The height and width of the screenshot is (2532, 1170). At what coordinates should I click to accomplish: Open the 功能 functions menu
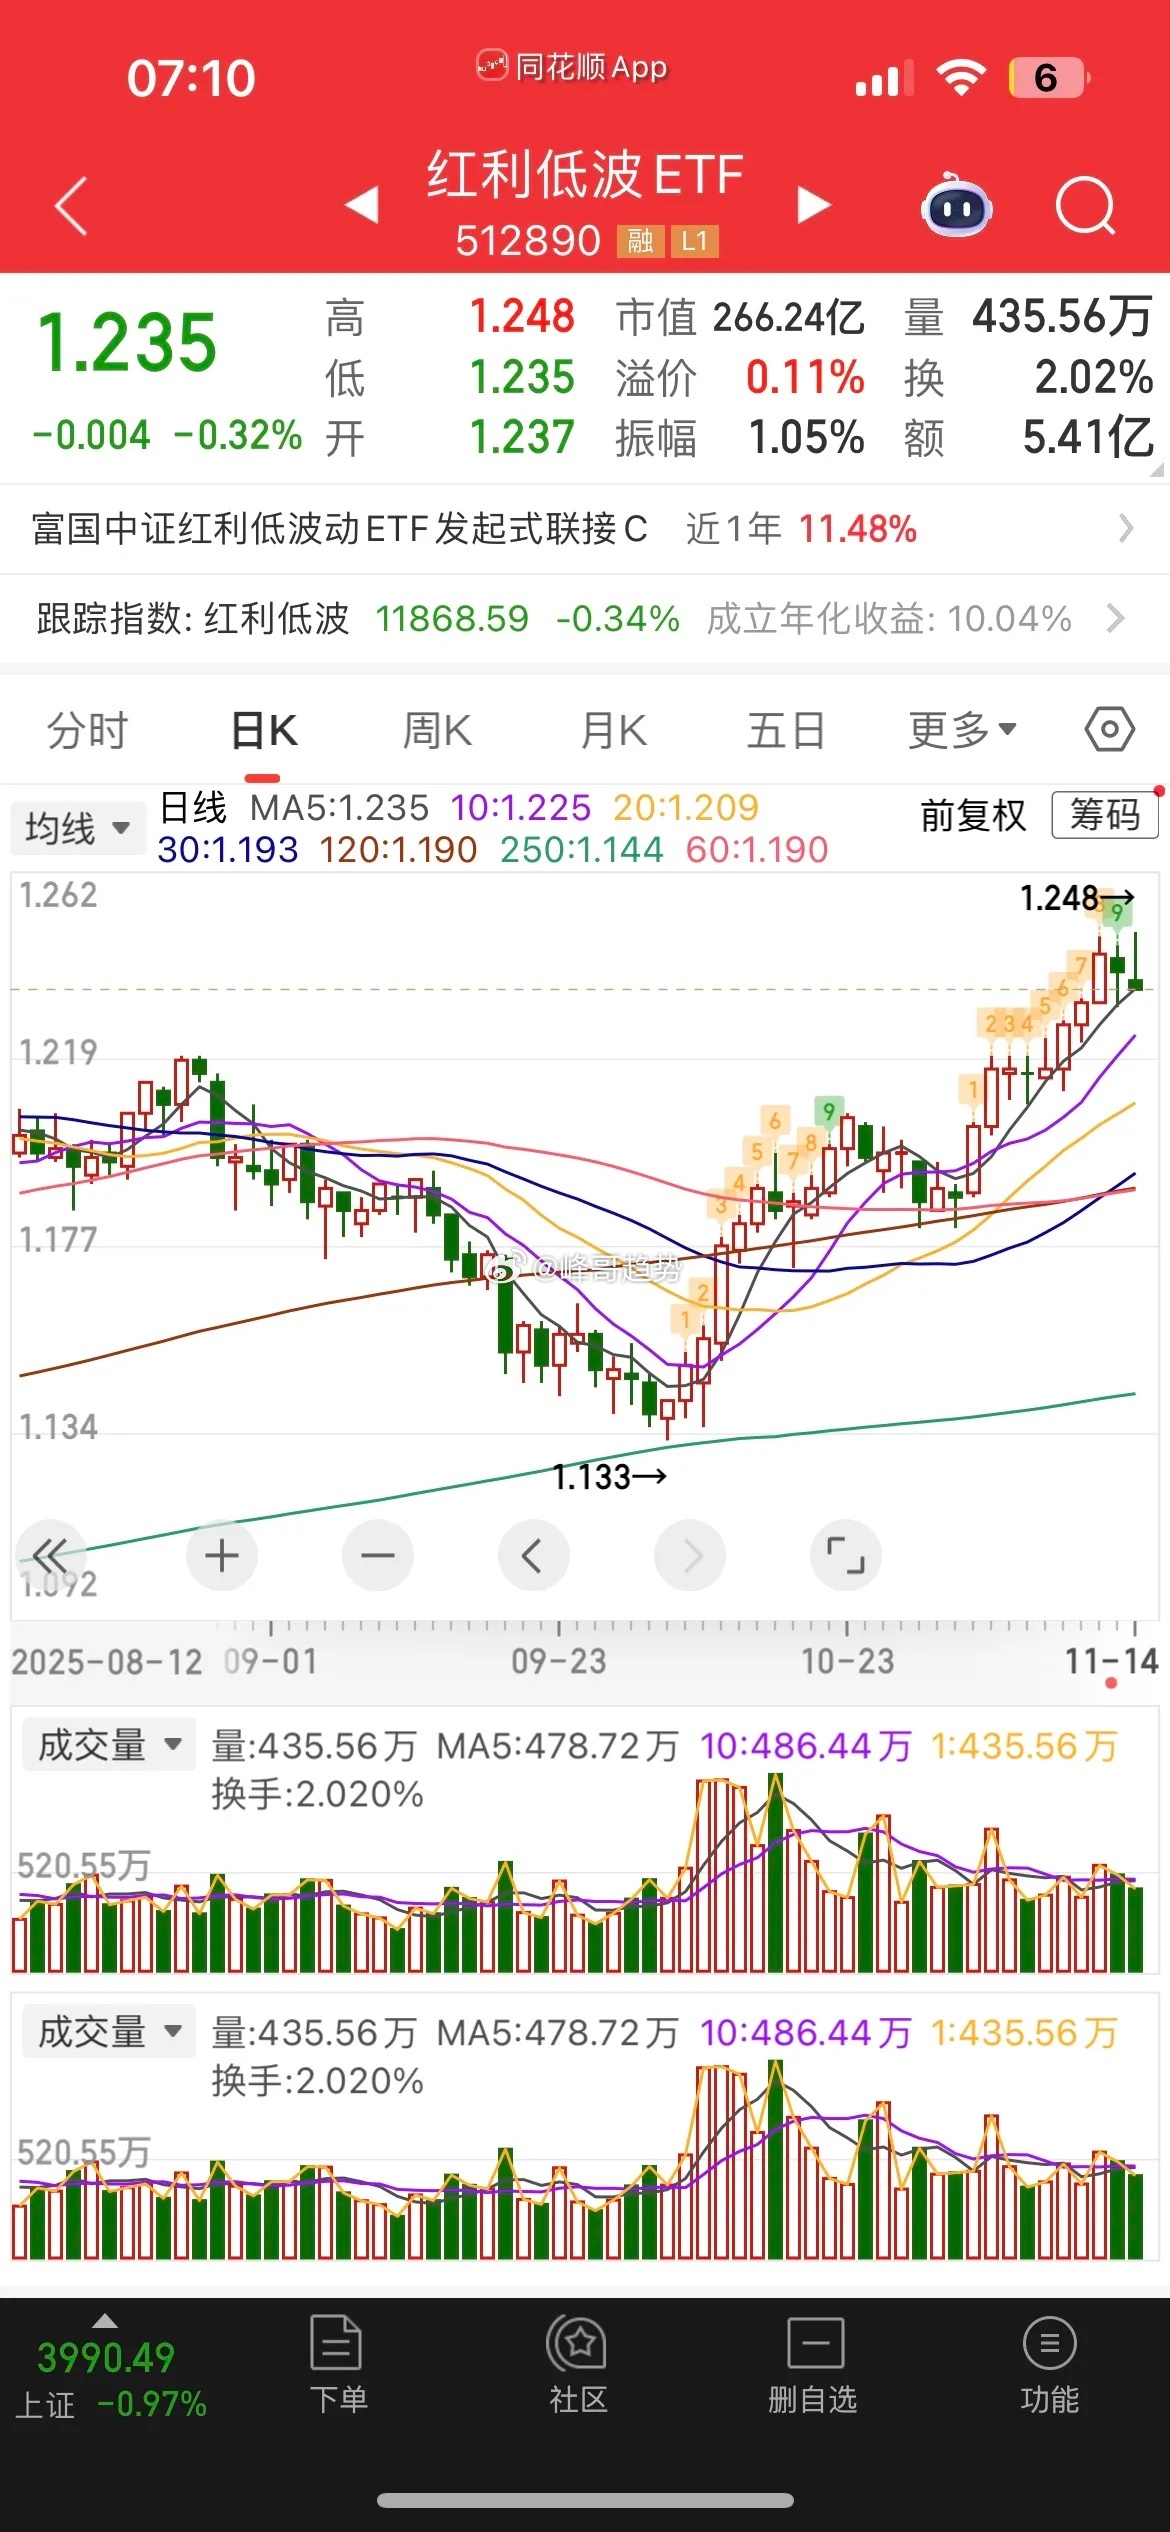pos(1049,2365)
